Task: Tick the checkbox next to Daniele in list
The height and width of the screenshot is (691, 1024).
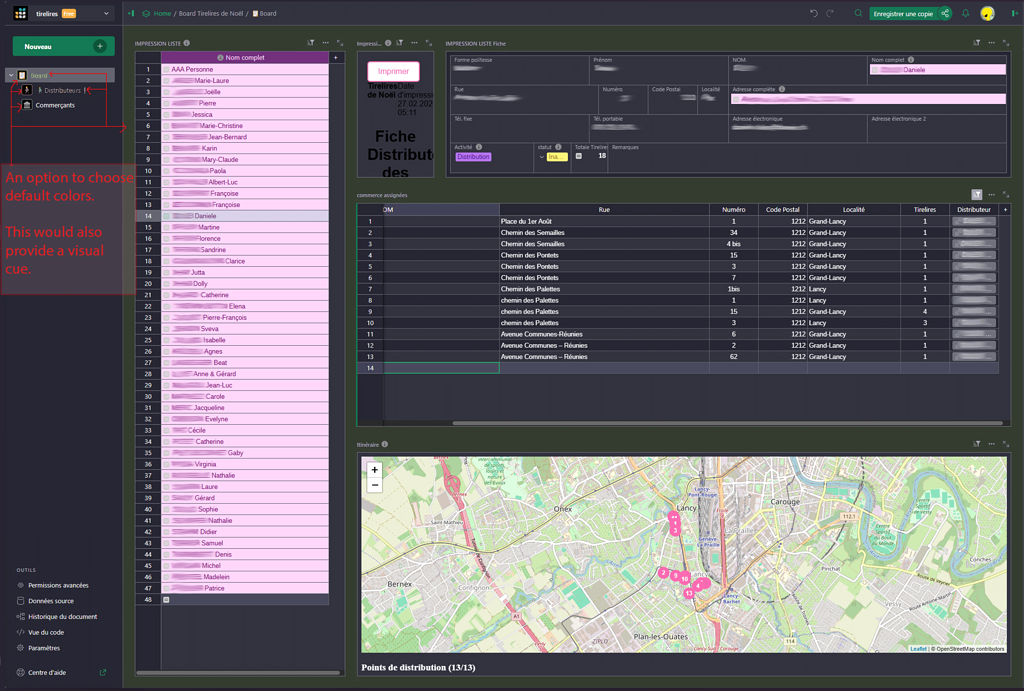Action: [x=166, y=216]
